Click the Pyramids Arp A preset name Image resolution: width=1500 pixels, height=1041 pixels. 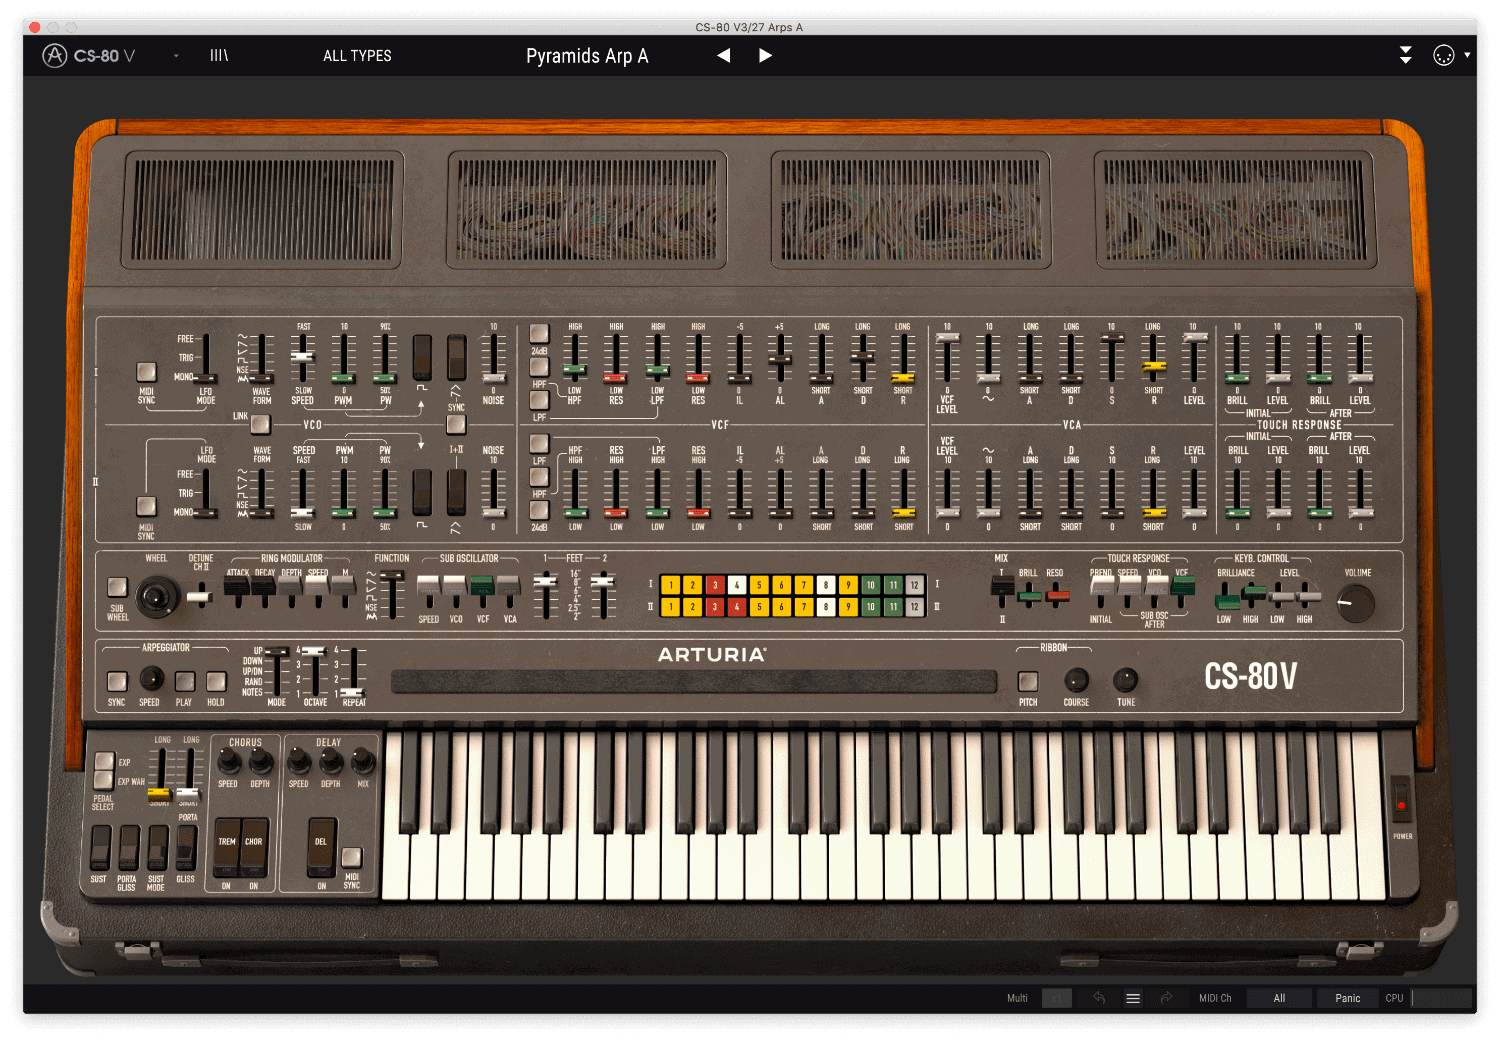point(587,56)
